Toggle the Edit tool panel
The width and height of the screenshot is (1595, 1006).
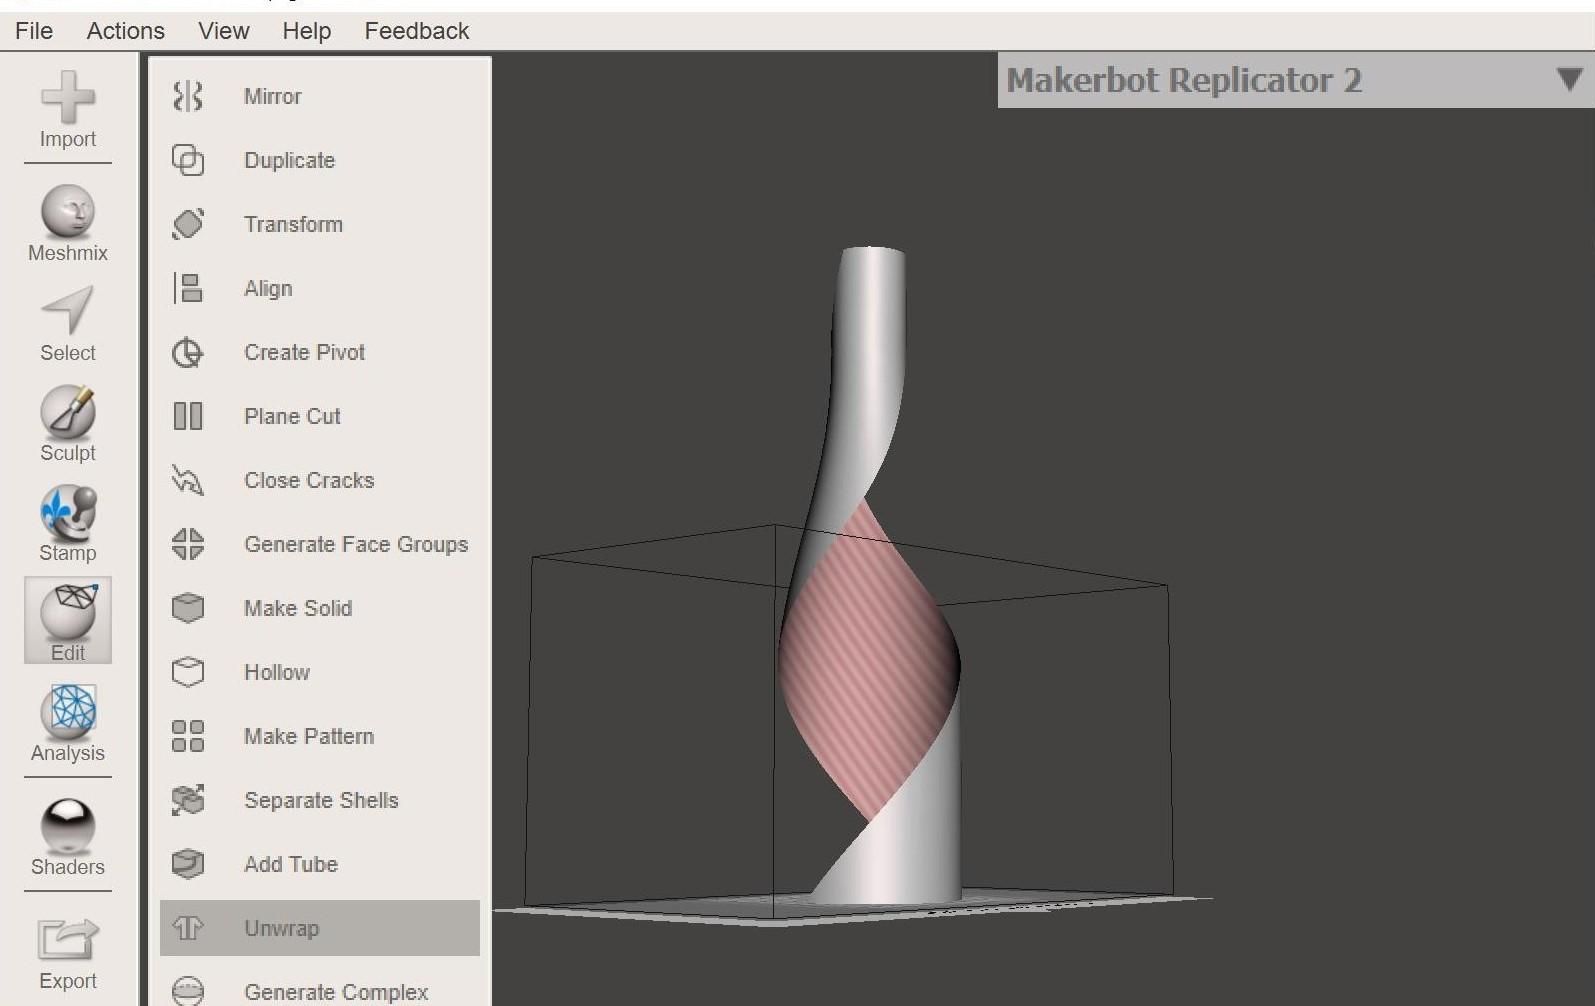[x=68, y=620]
